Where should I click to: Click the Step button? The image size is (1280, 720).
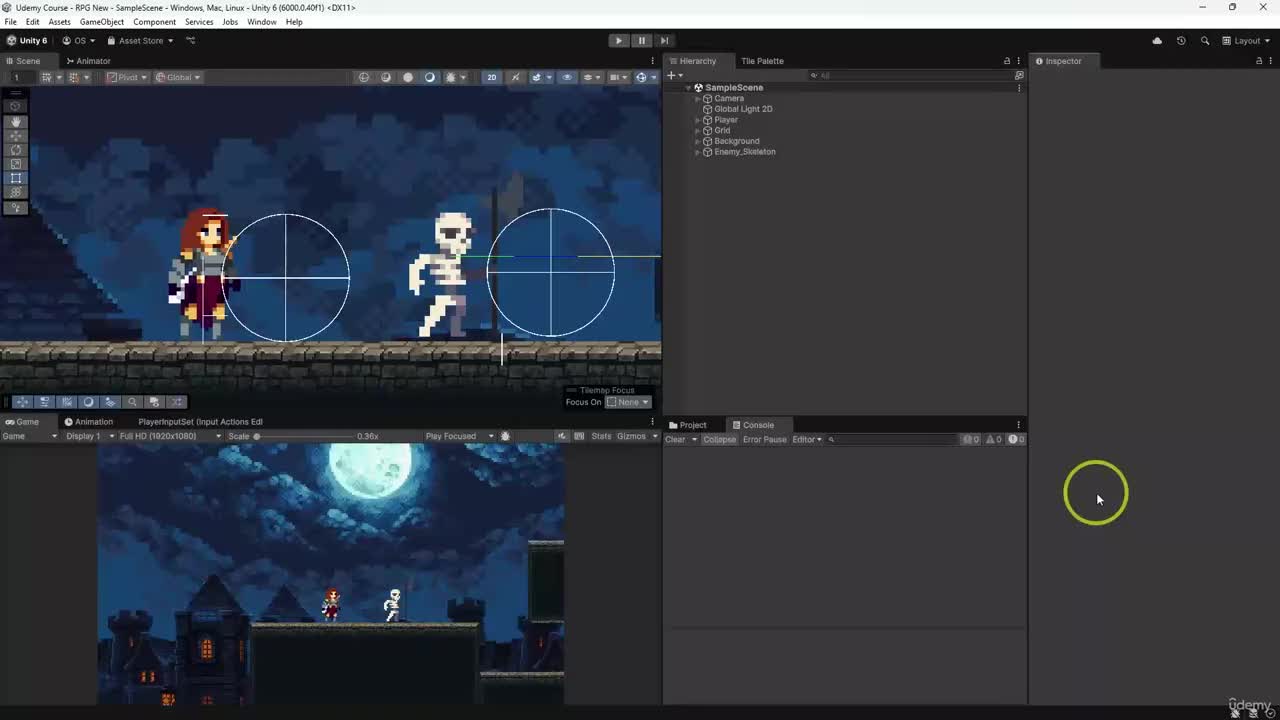click(663, 41)
